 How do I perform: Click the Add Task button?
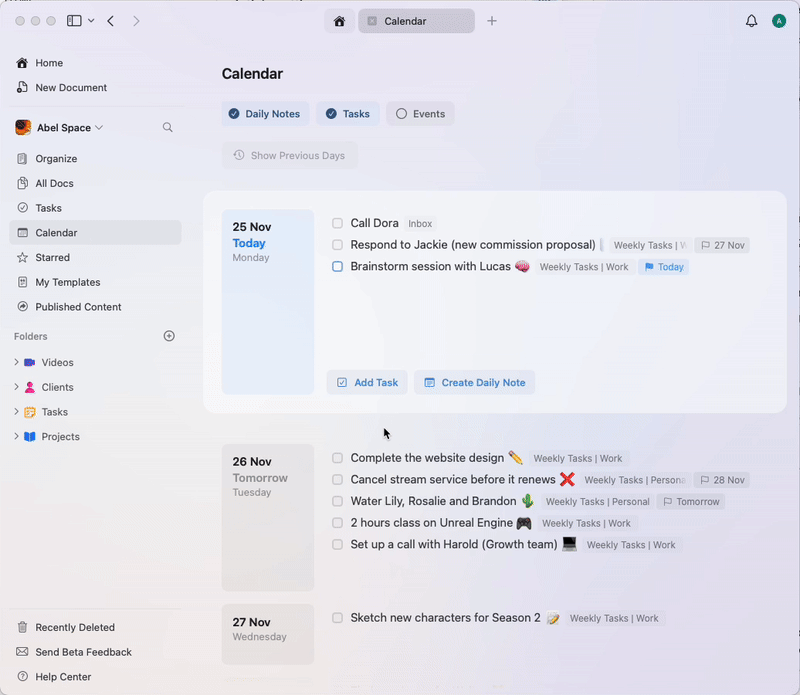[366, 382]
